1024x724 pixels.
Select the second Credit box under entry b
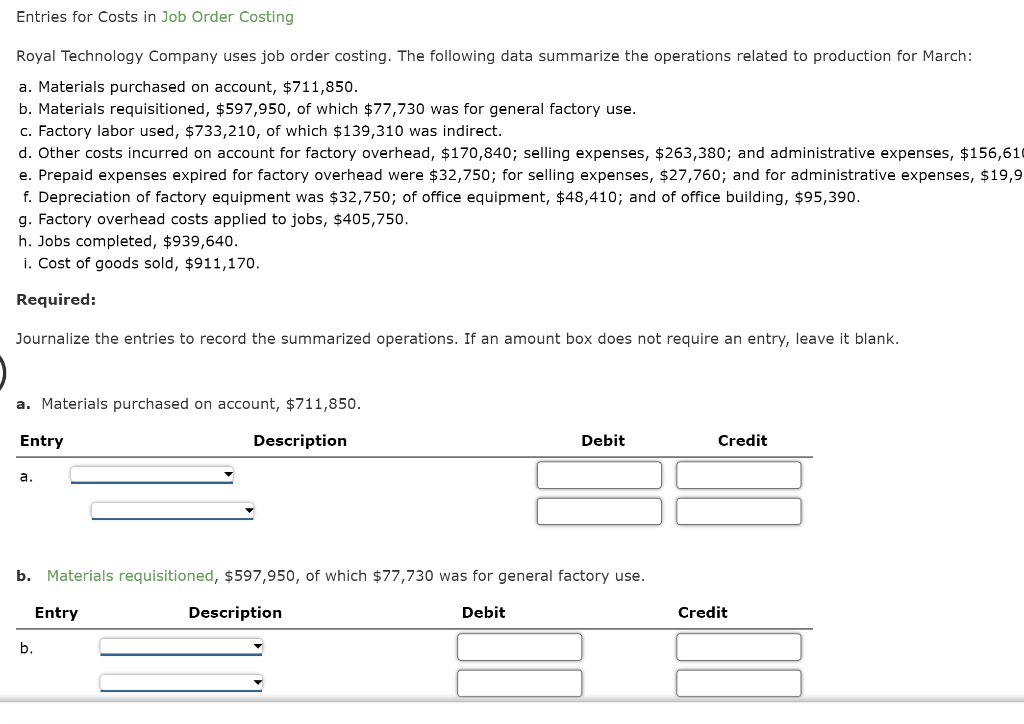coord(739,683)
